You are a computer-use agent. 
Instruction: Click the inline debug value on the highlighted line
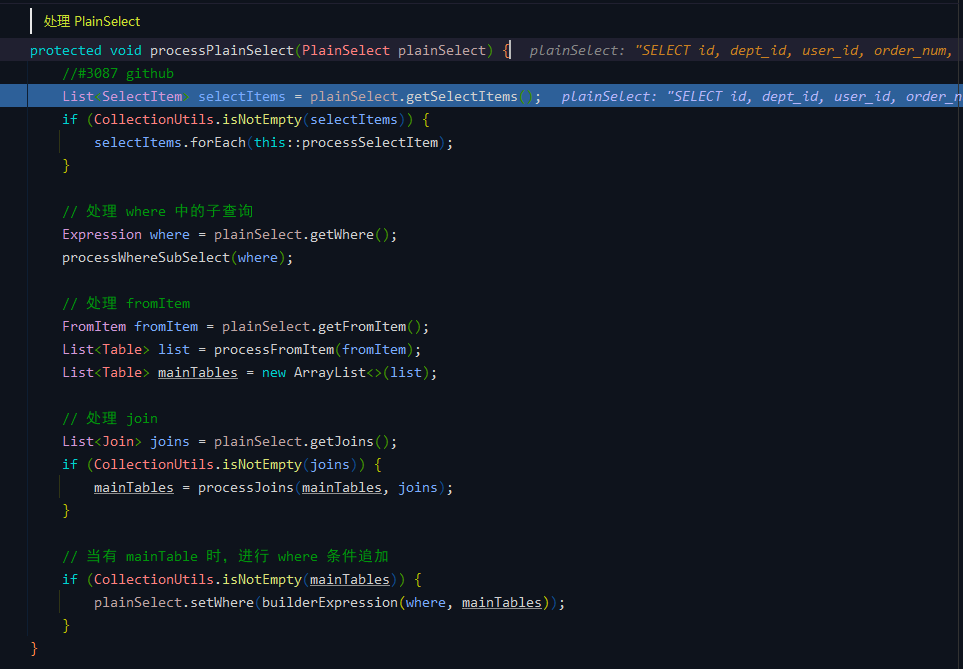coord(762,96)
